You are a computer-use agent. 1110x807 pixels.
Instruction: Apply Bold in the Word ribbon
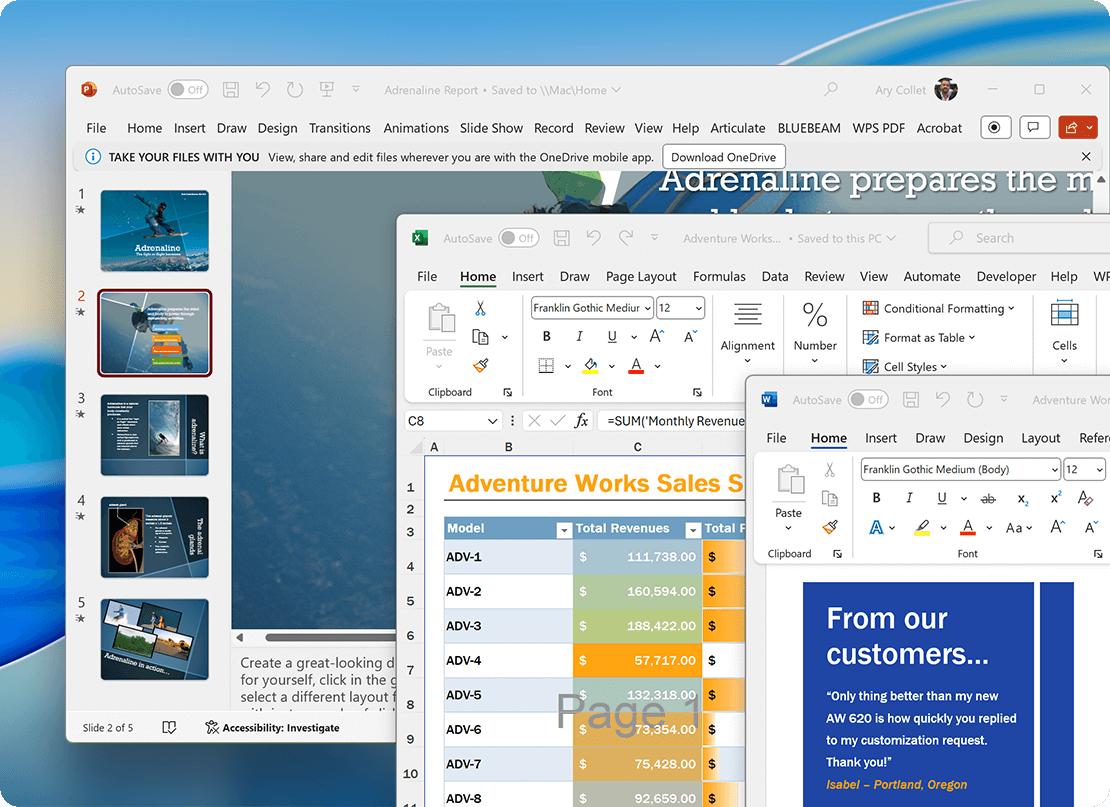pos(877,498)
